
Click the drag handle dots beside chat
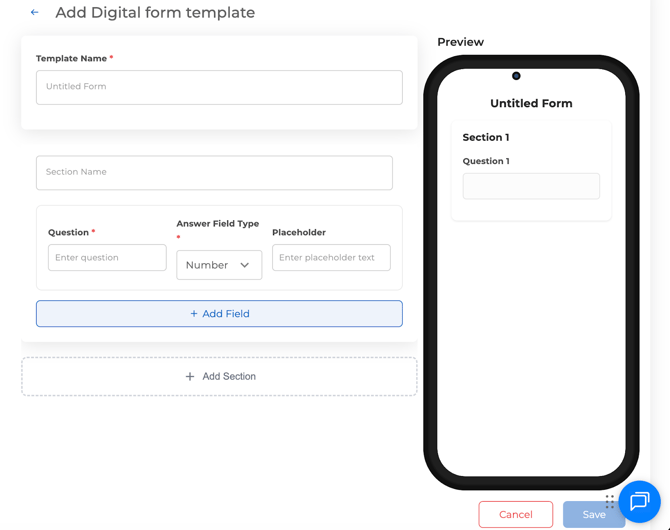pos(610,501)
